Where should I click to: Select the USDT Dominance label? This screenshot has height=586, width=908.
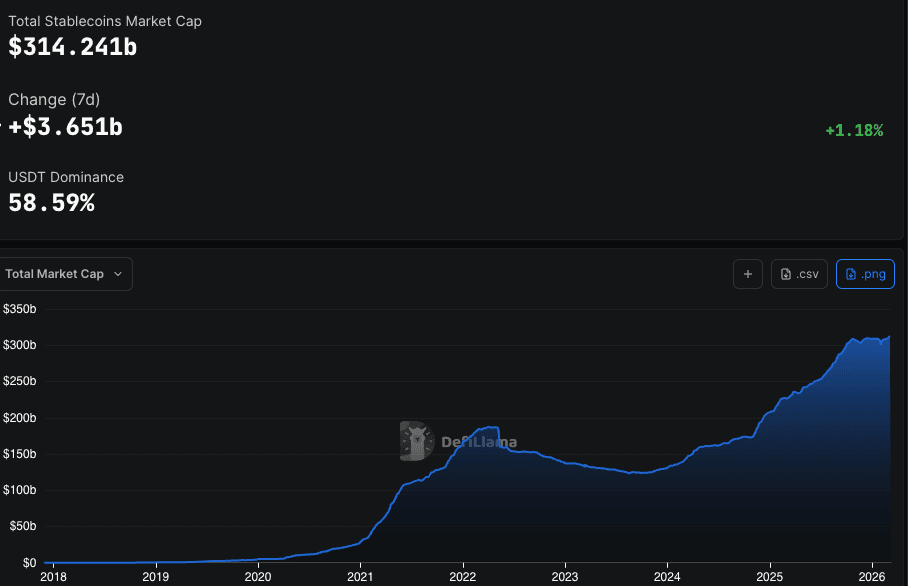click(x=66, y=177)
